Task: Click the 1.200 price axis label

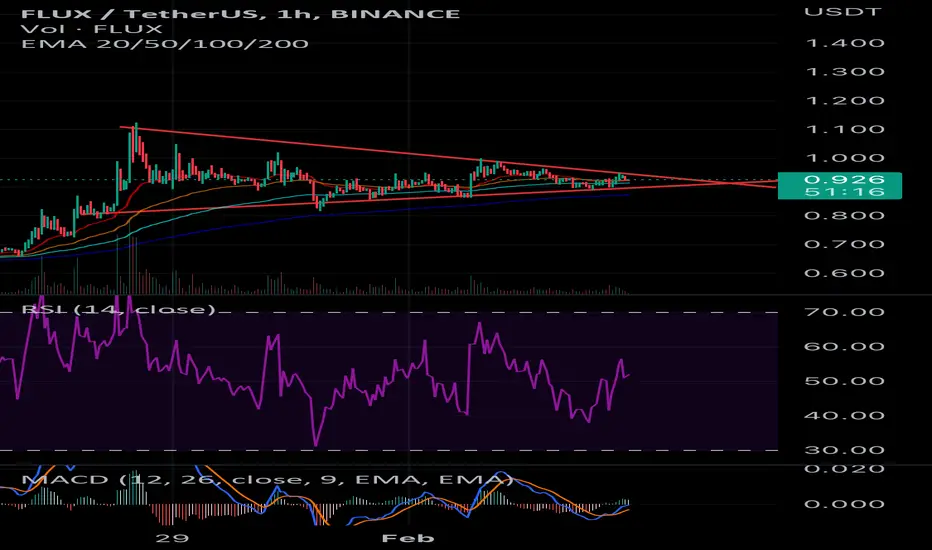Action: [845, 100]
